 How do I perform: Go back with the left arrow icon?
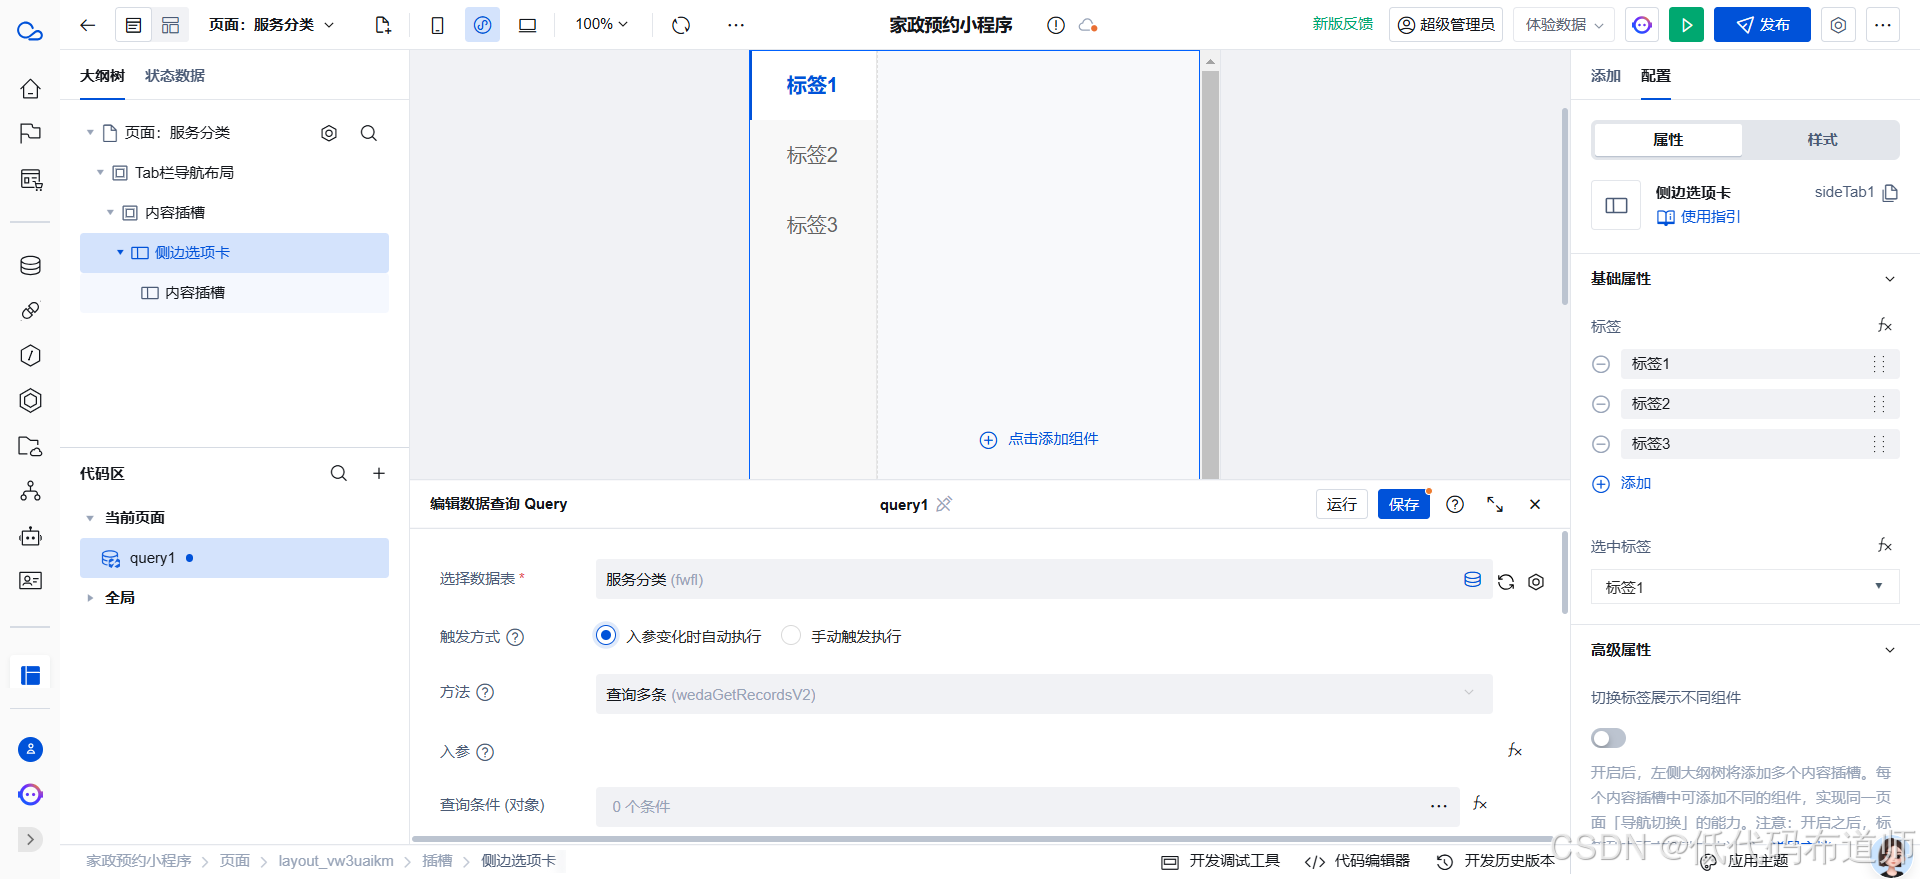coord(88,25)
